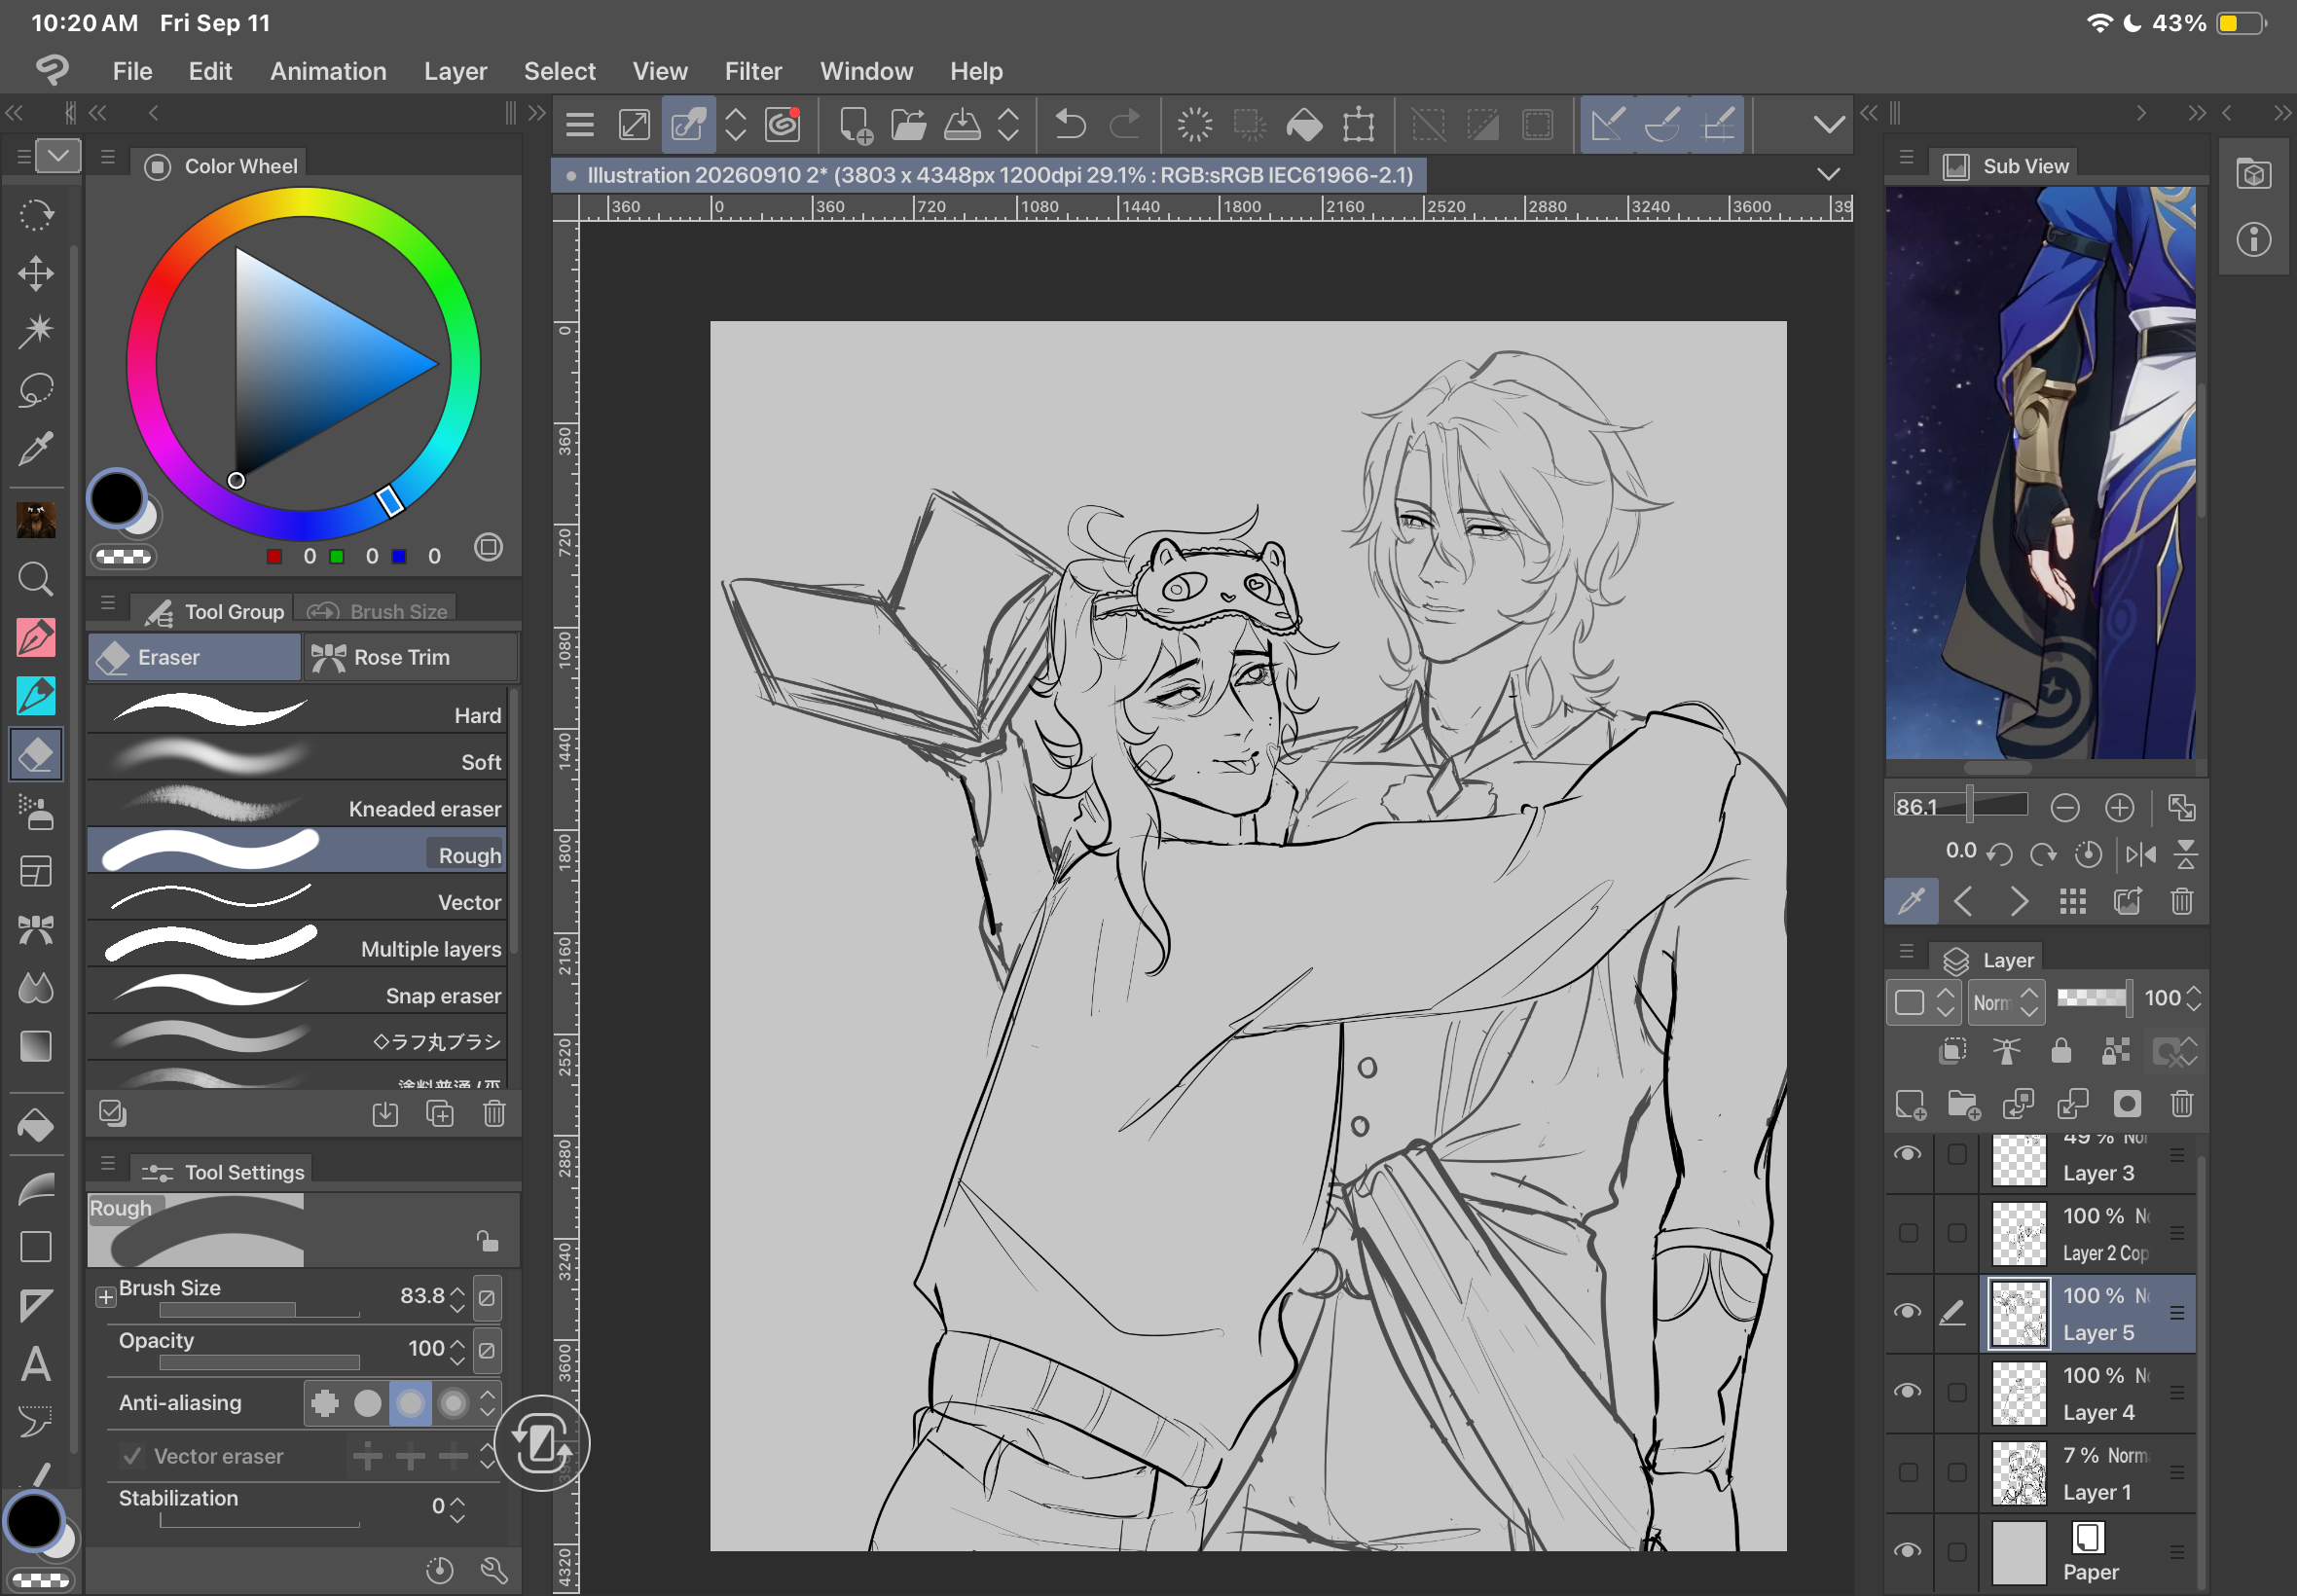Open the layer blending mode dropdown

2006,1001
